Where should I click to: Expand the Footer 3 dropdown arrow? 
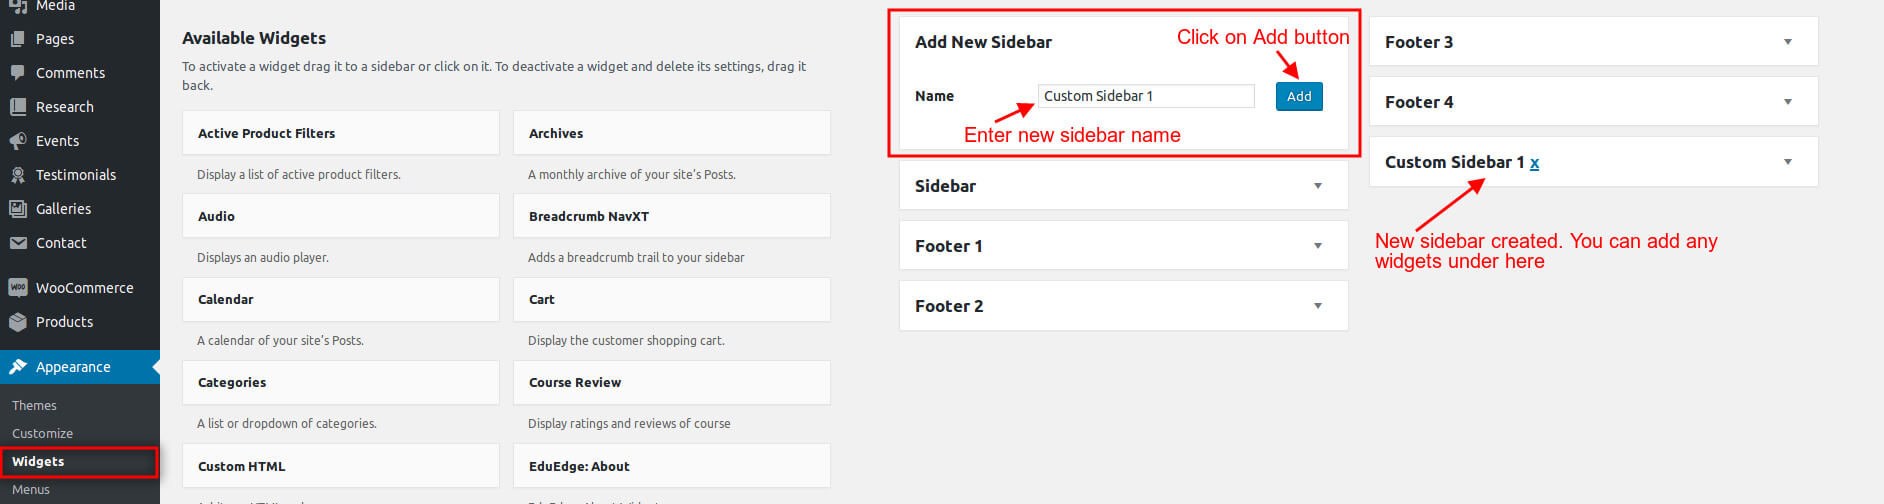click(1788, 42)
